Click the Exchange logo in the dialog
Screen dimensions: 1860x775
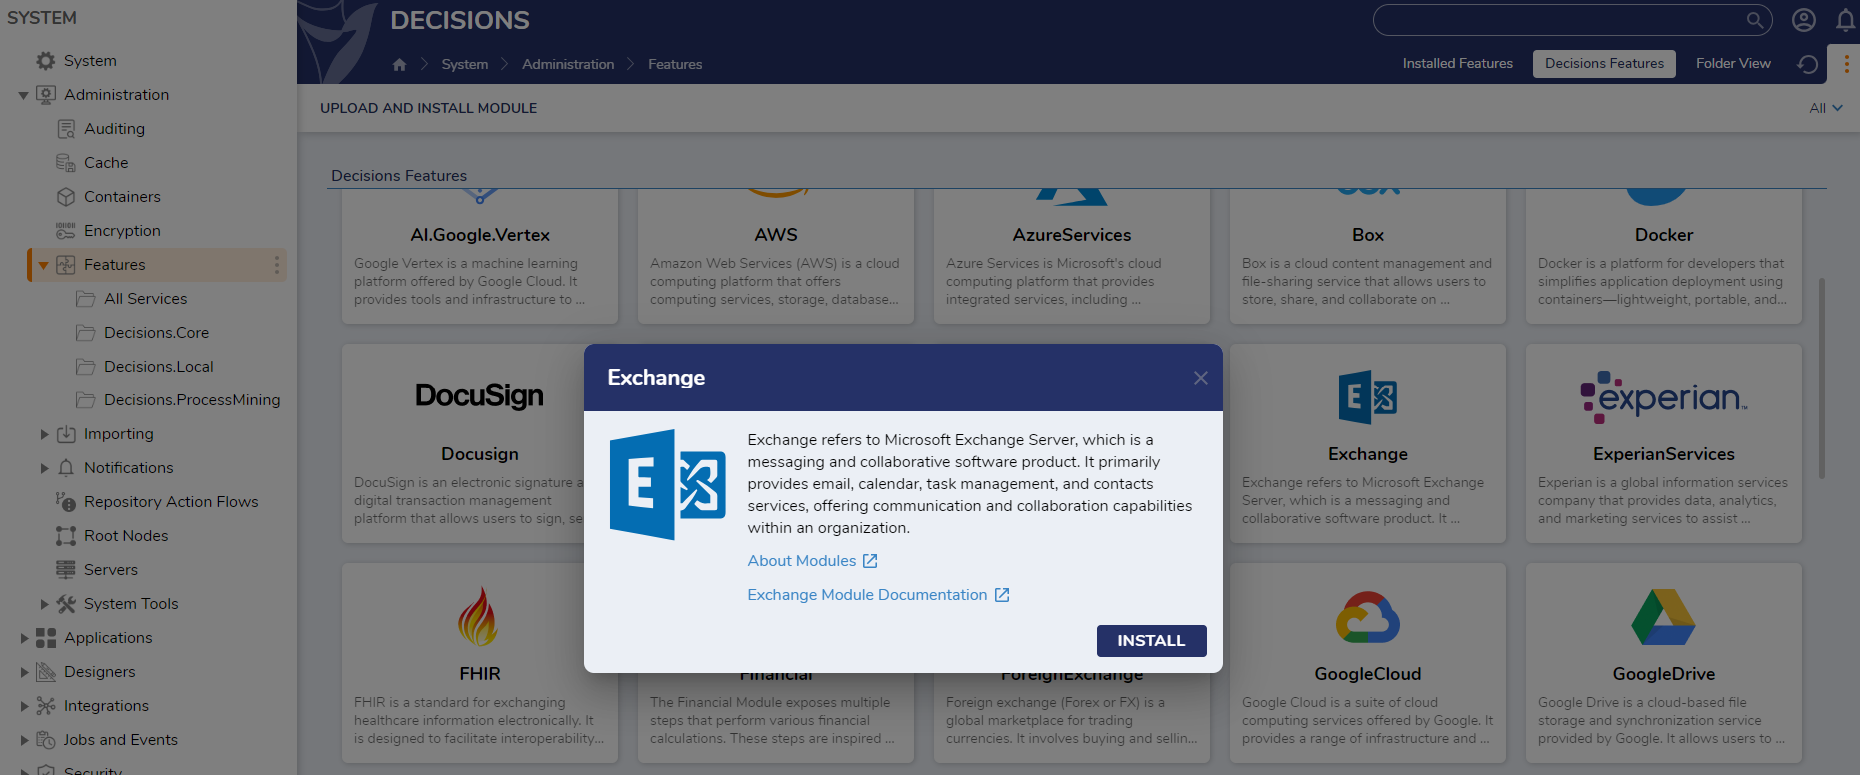[x=668, y=484]
